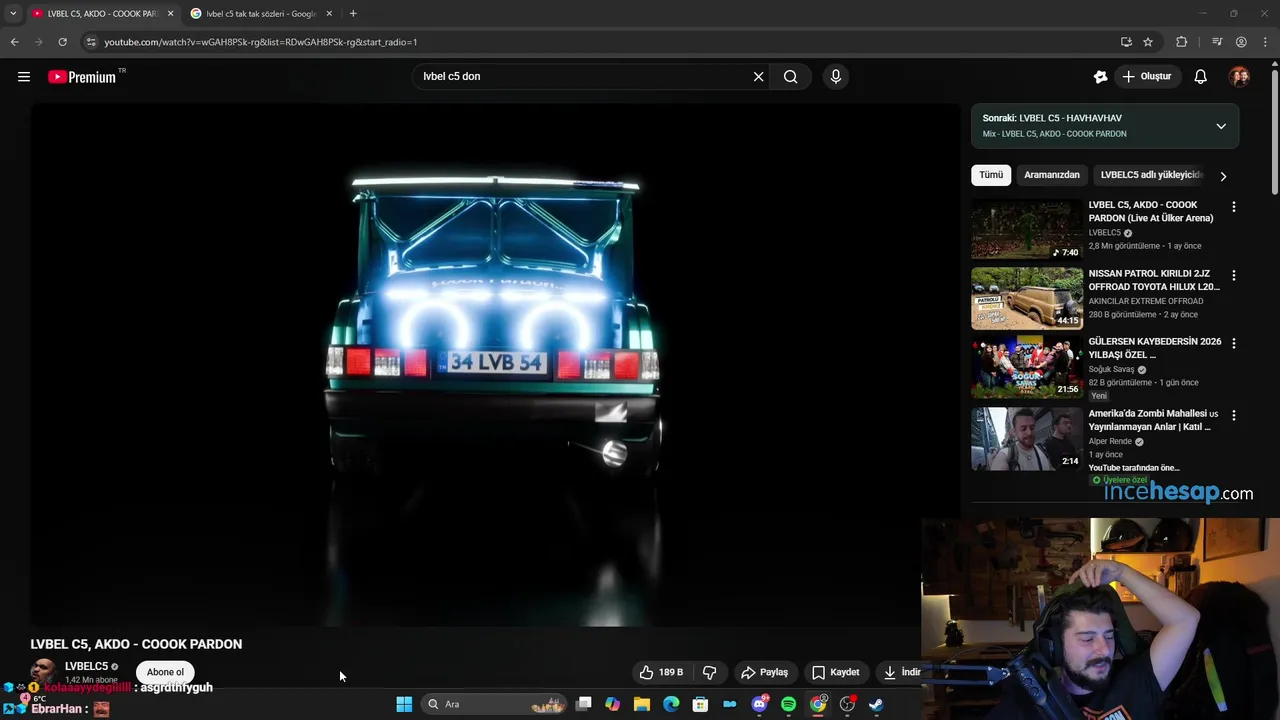Open AKINCILAR EXTREME OFFROAD channel
The image size is (1280, 720).
(1146, 301)
